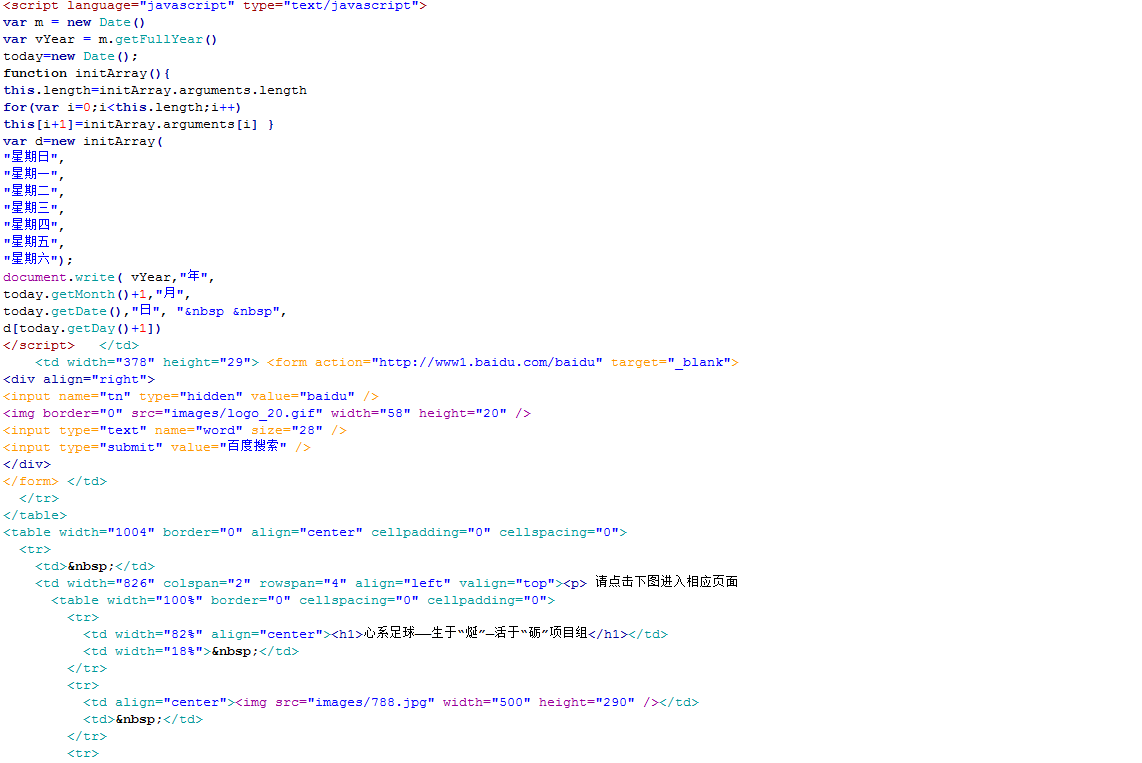Click the line "d[today.getDay()+1])"

point(82,328)
